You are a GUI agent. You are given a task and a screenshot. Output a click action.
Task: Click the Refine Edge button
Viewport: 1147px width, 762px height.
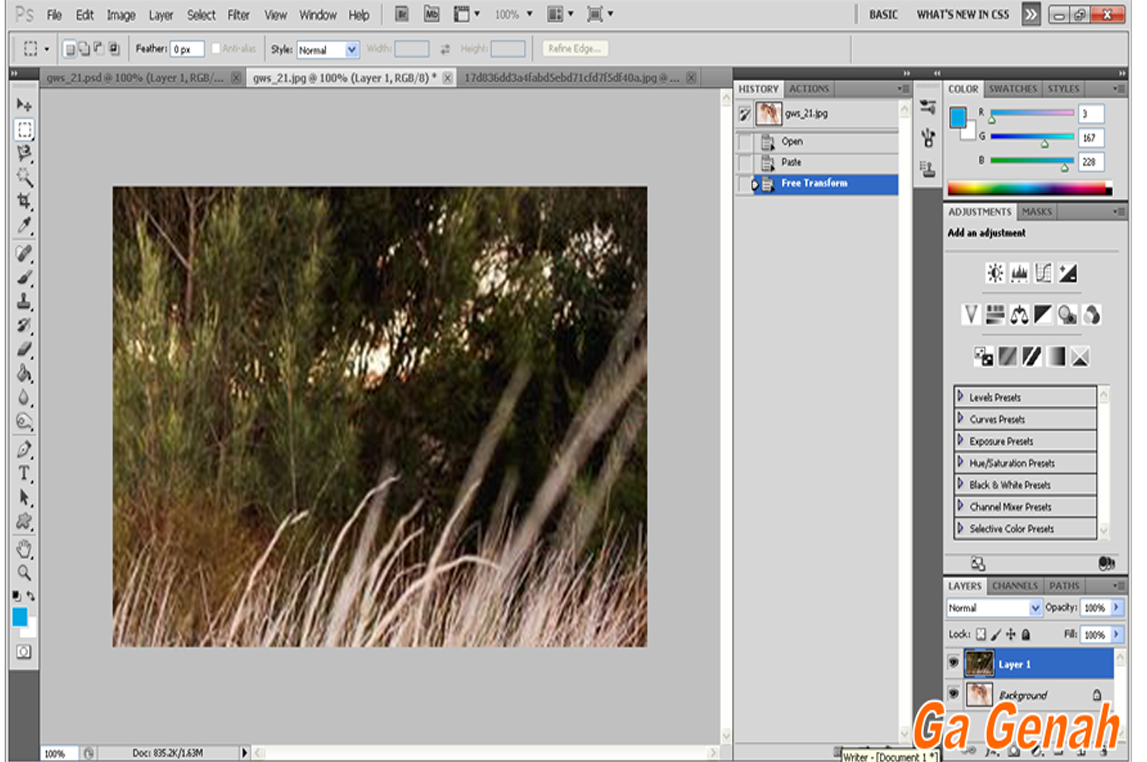coord(576,48)
